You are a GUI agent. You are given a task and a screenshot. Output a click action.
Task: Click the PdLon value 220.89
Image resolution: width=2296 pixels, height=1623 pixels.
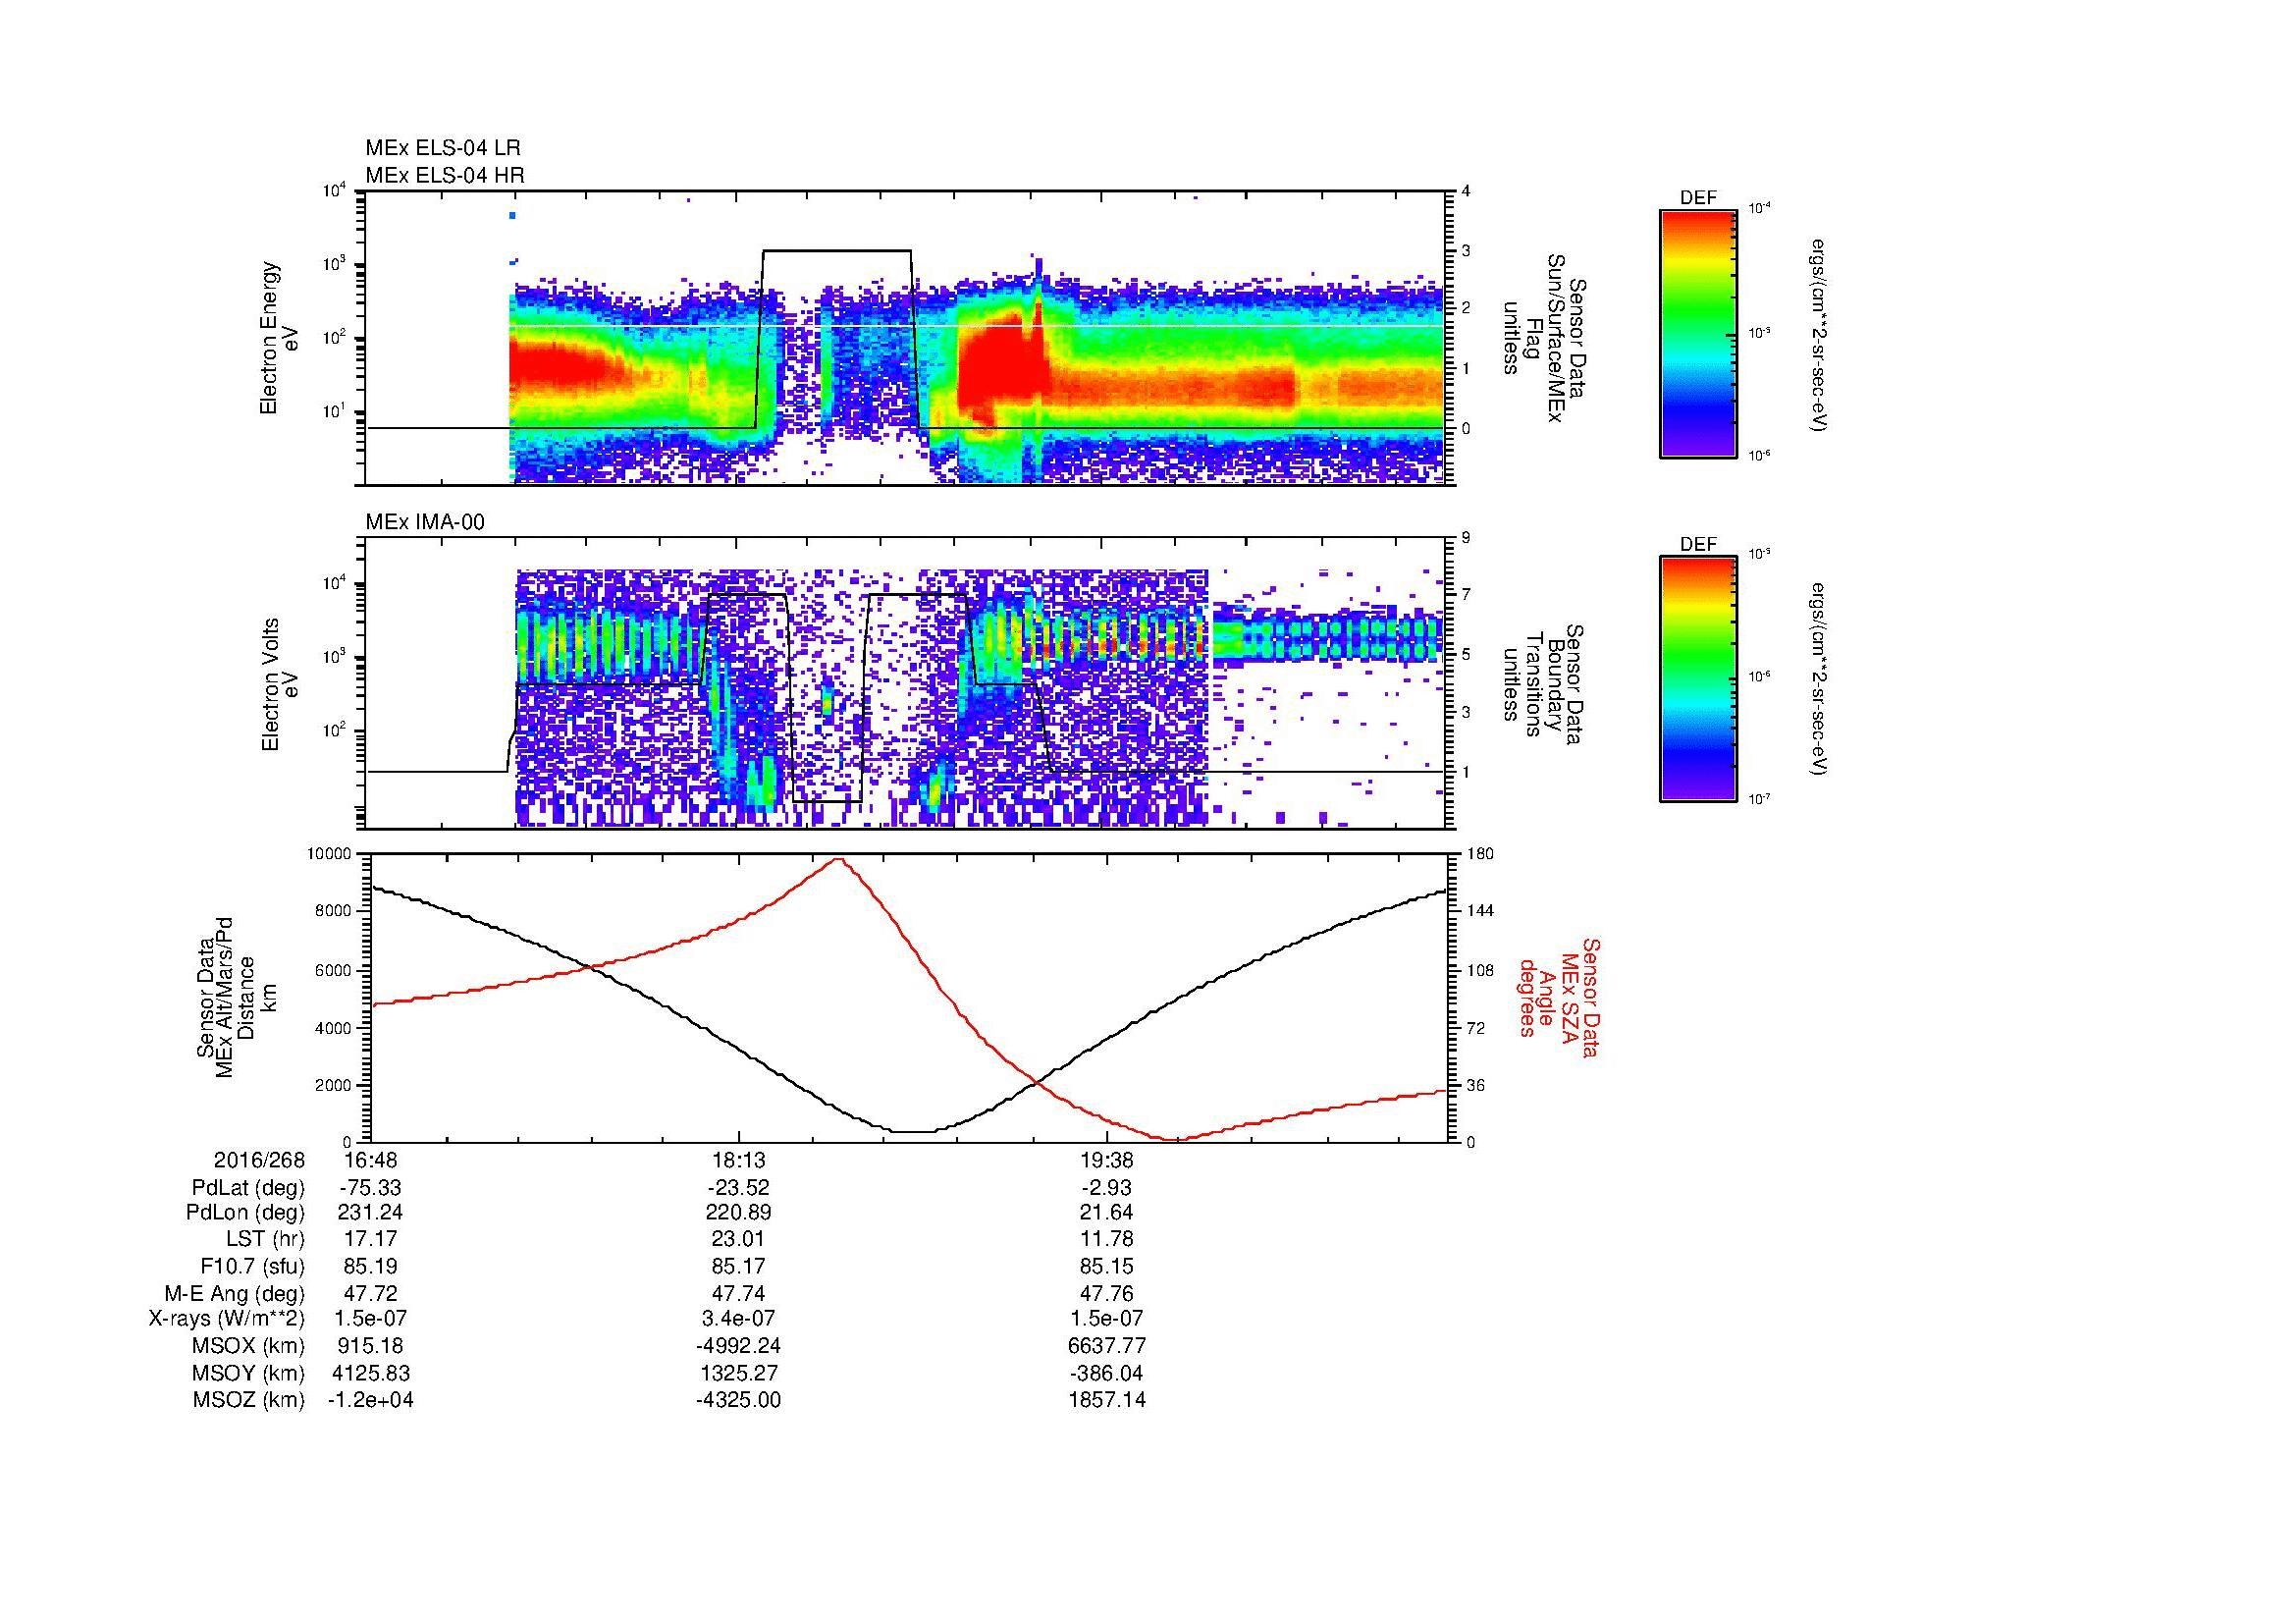click(x=739, y=1213)
